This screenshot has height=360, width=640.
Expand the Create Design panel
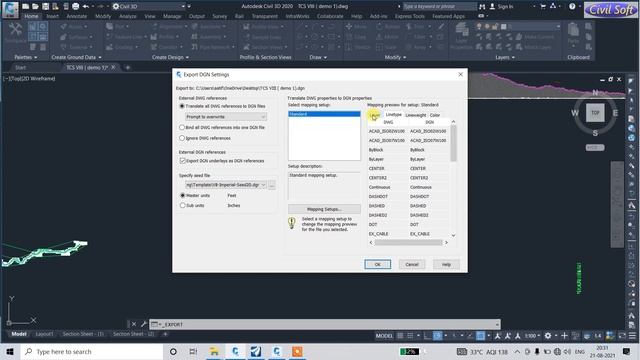tap(170, 58)
